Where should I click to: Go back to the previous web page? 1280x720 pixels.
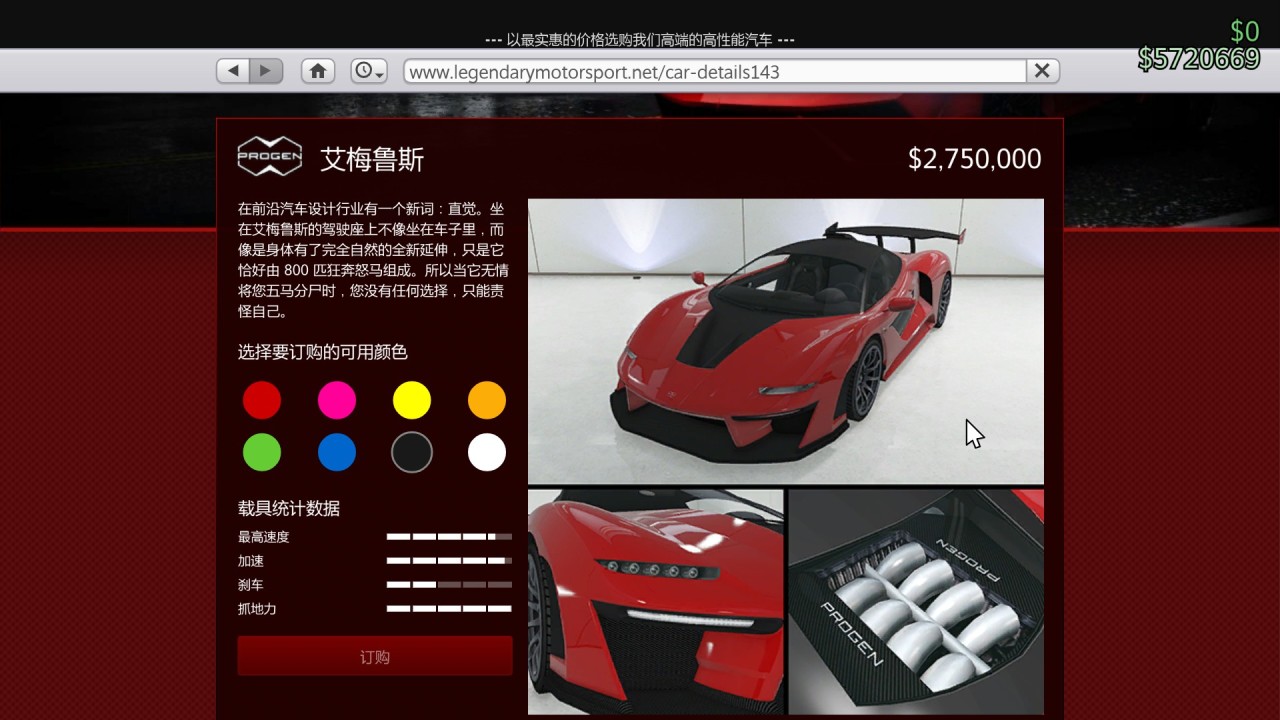click(233, 71)
